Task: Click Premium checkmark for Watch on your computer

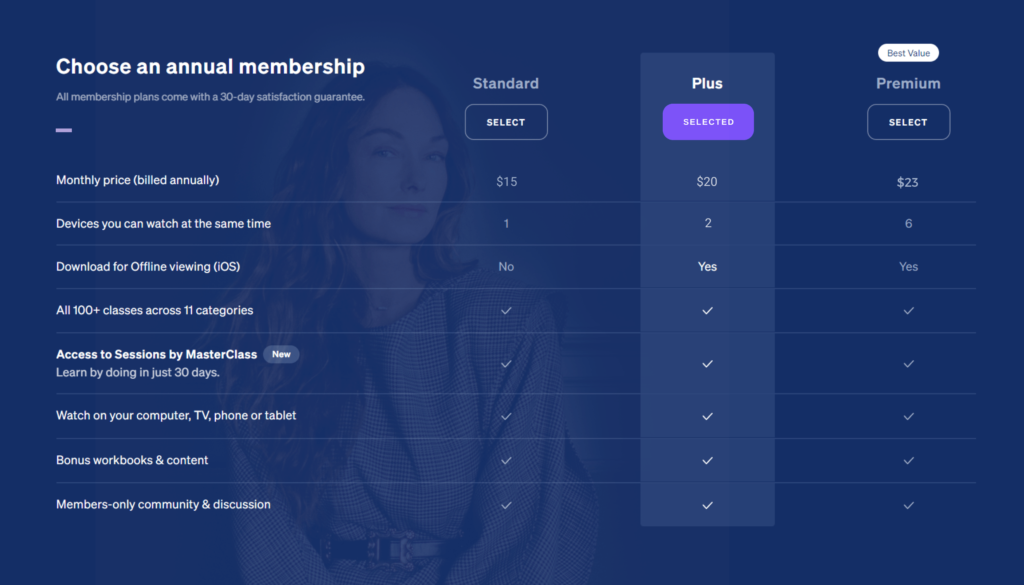Action: 908,416
